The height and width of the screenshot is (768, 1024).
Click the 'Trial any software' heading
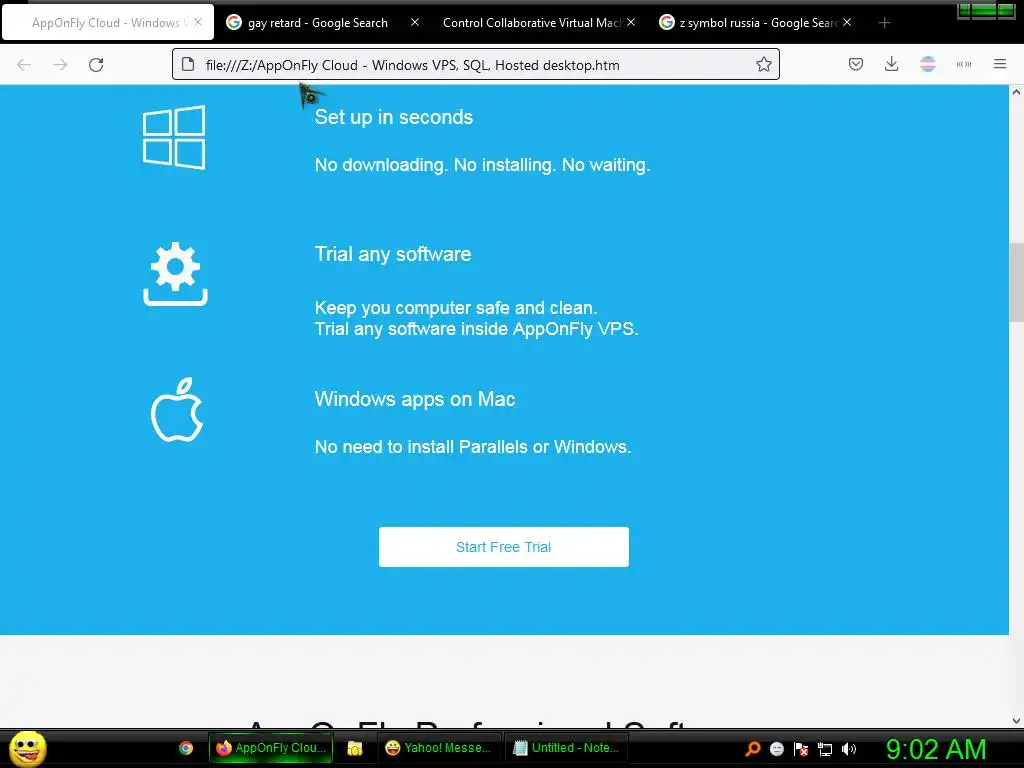[393, 254]
